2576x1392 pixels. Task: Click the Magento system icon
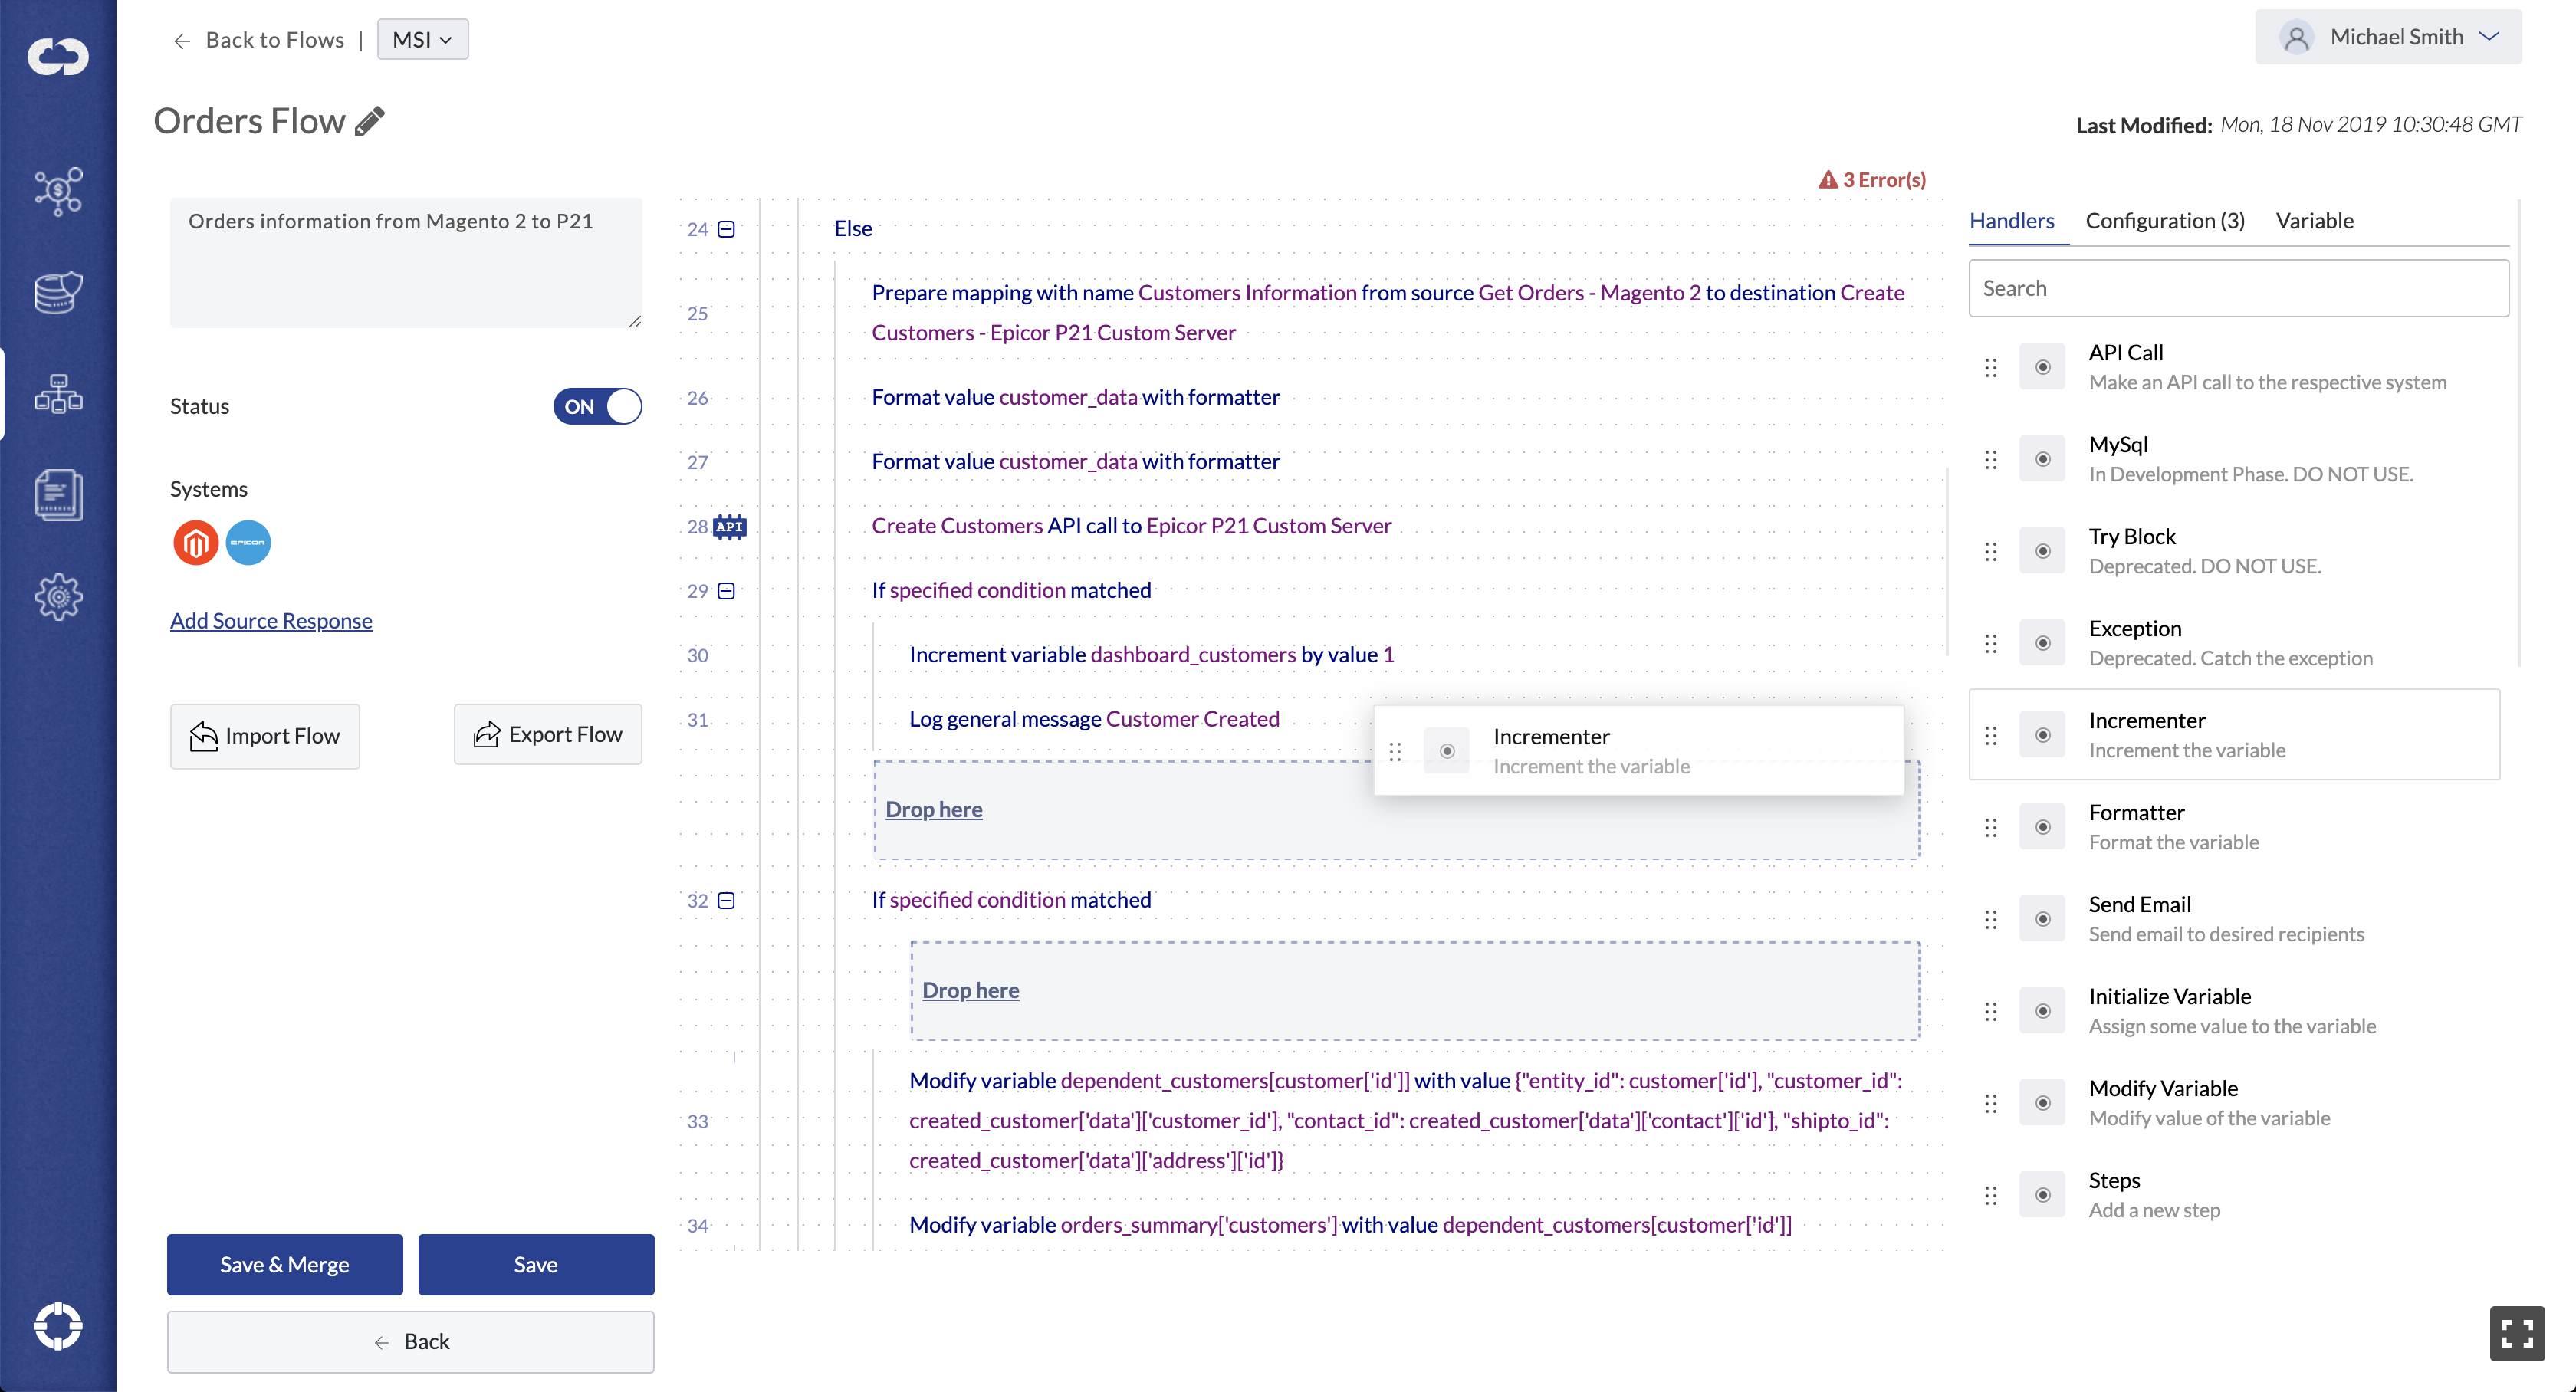[x=196, y=543]
